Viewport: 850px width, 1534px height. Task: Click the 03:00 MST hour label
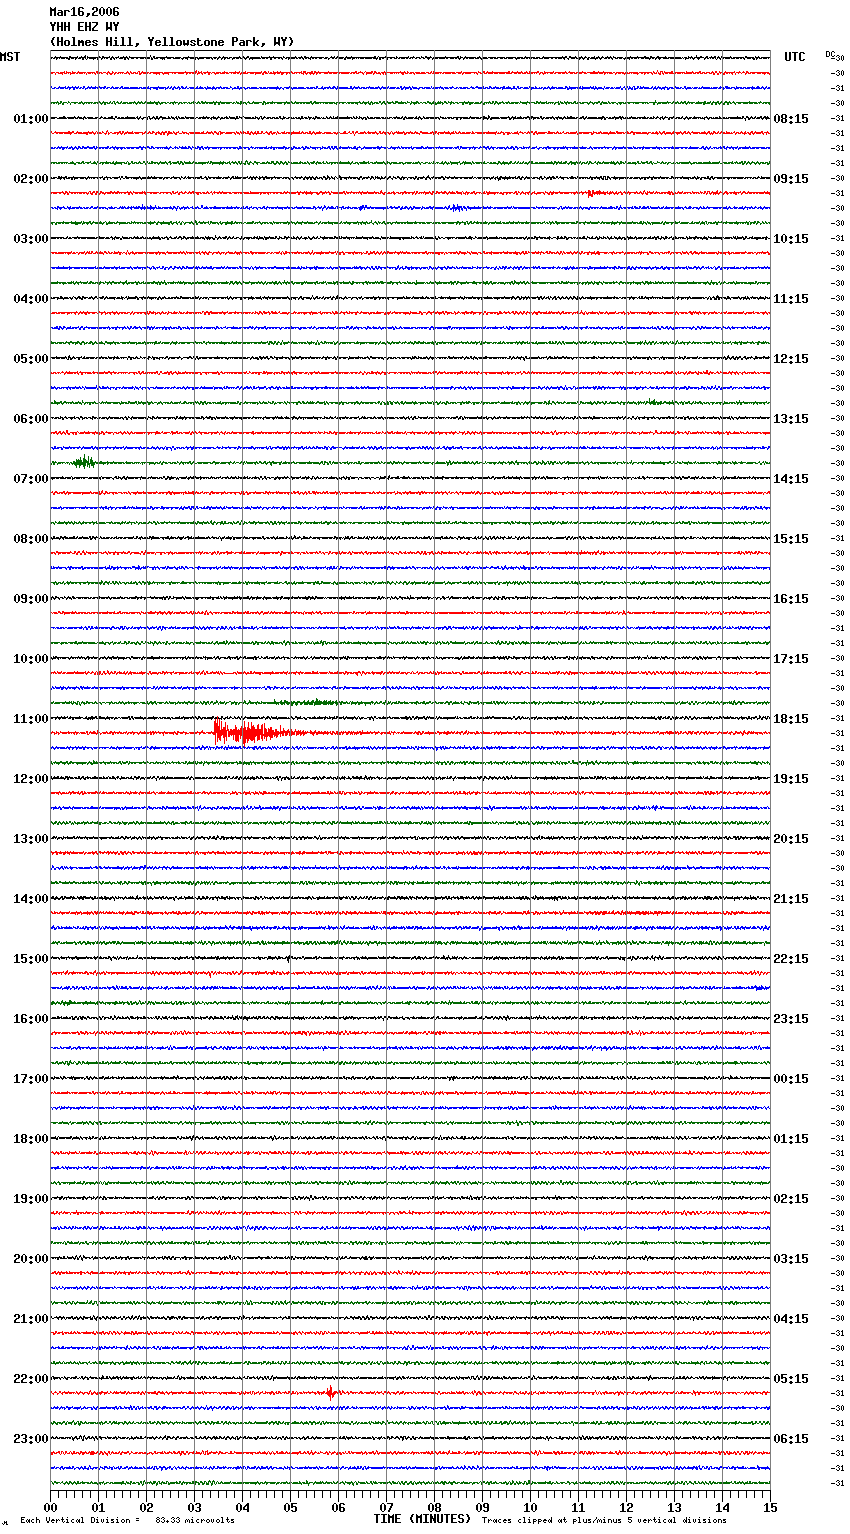[x=31, y=239]
